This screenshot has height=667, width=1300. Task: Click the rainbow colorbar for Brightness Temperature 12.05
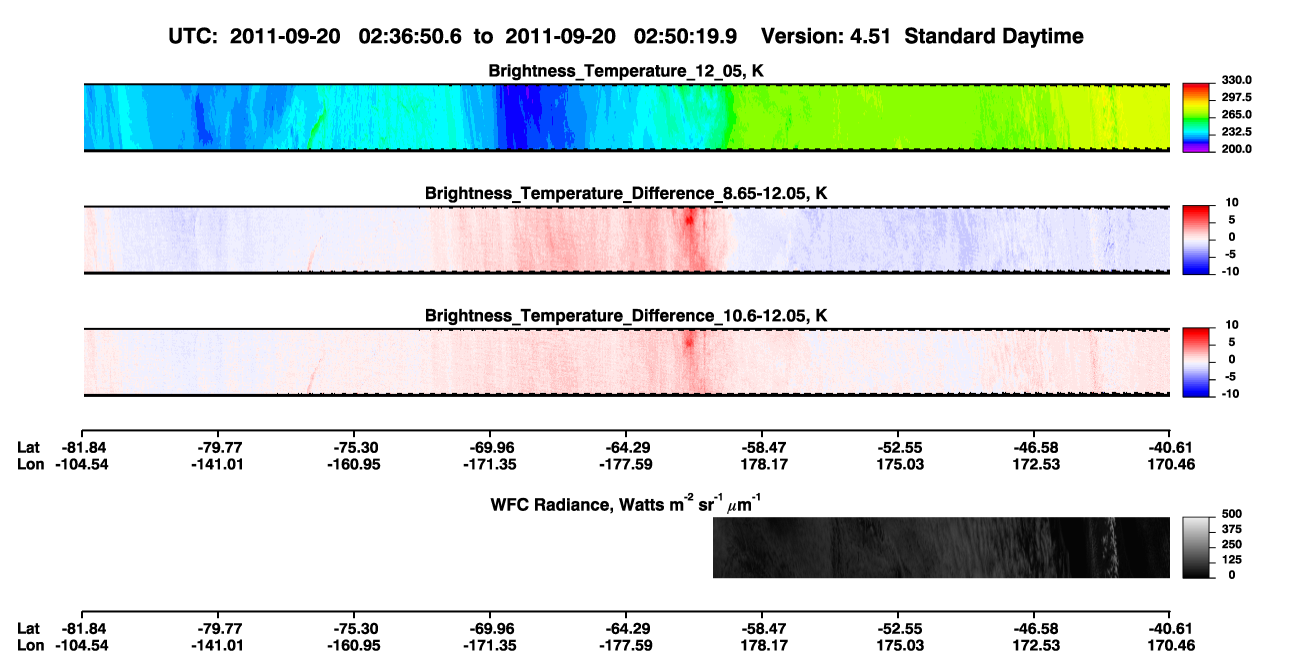(1197, 117)
